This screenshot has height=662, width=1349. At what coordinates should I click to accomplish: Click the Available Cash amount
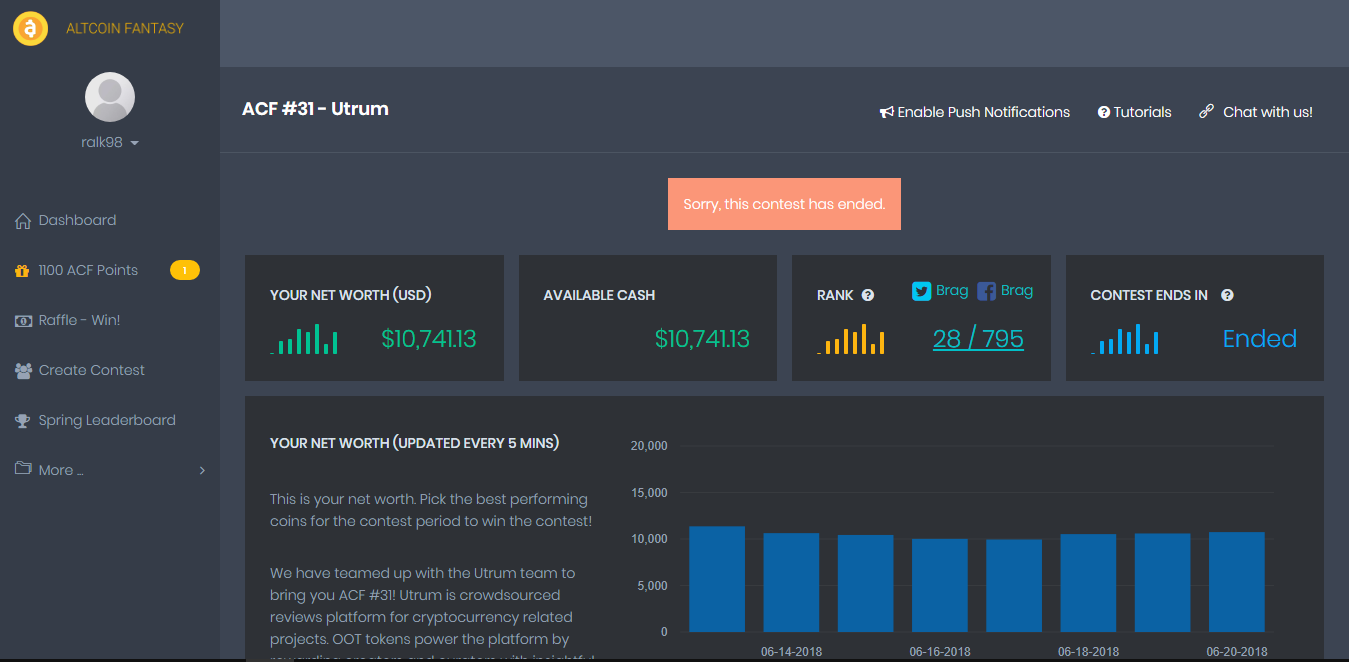pos(702,339)
